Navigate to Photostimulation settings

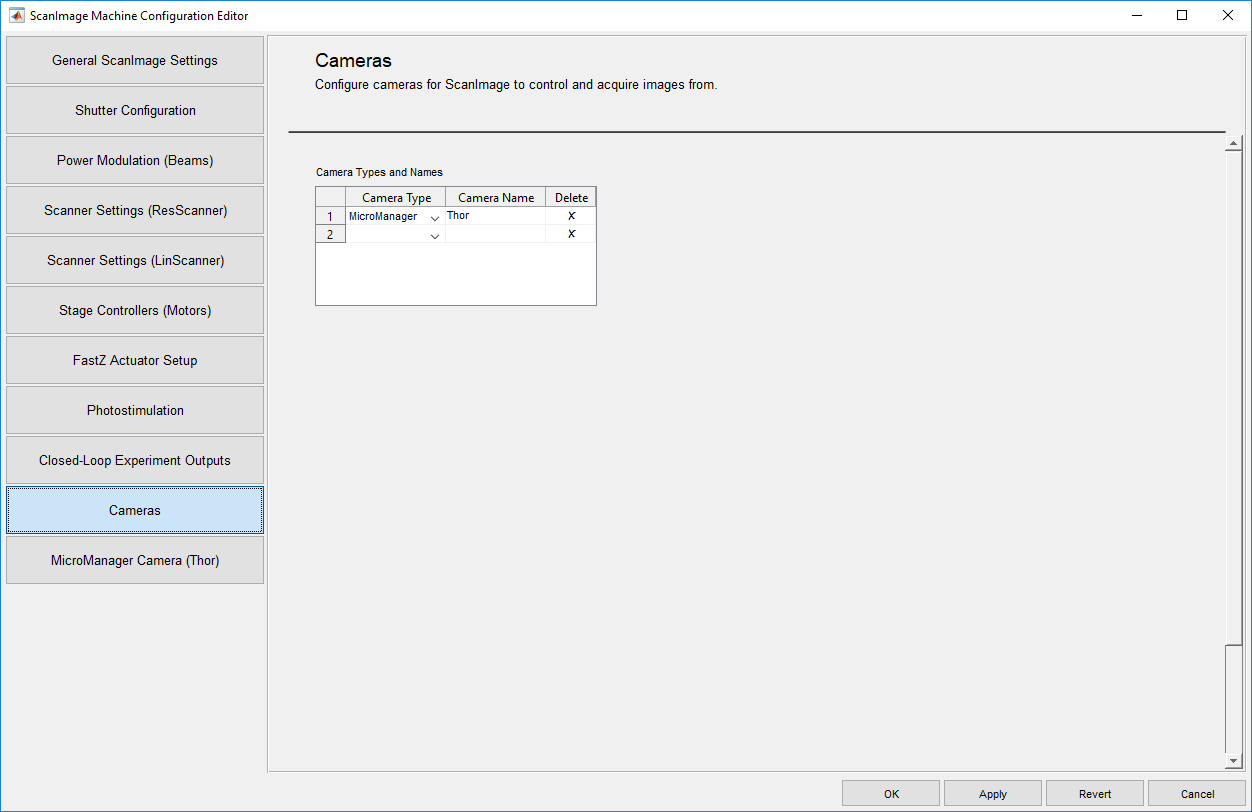[x=135, y=411]
